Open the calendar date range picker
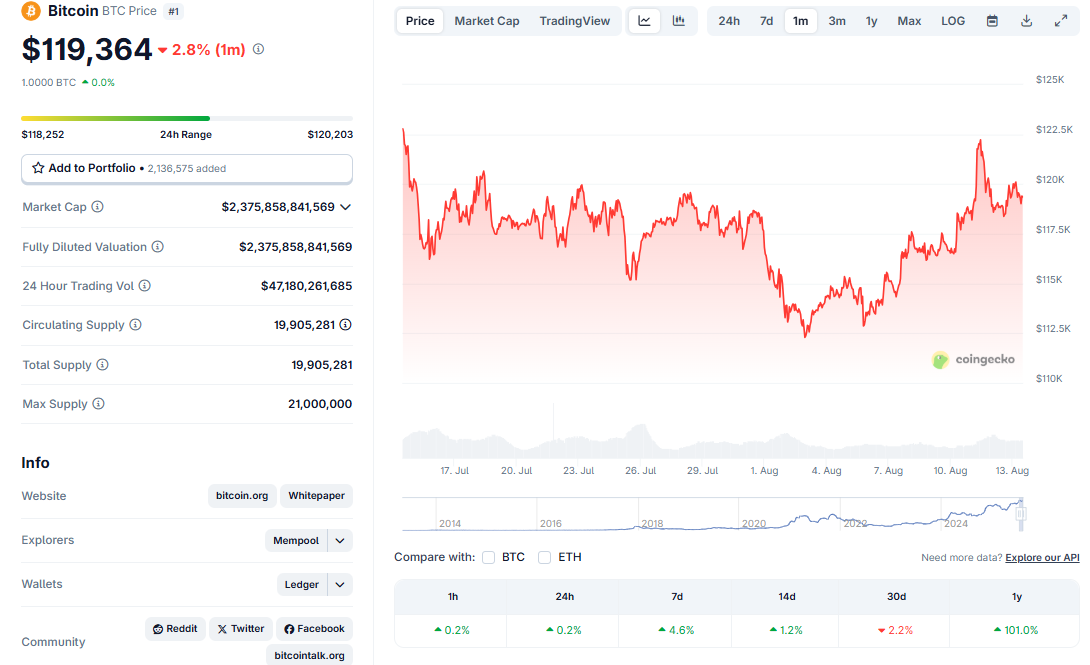 993,21
